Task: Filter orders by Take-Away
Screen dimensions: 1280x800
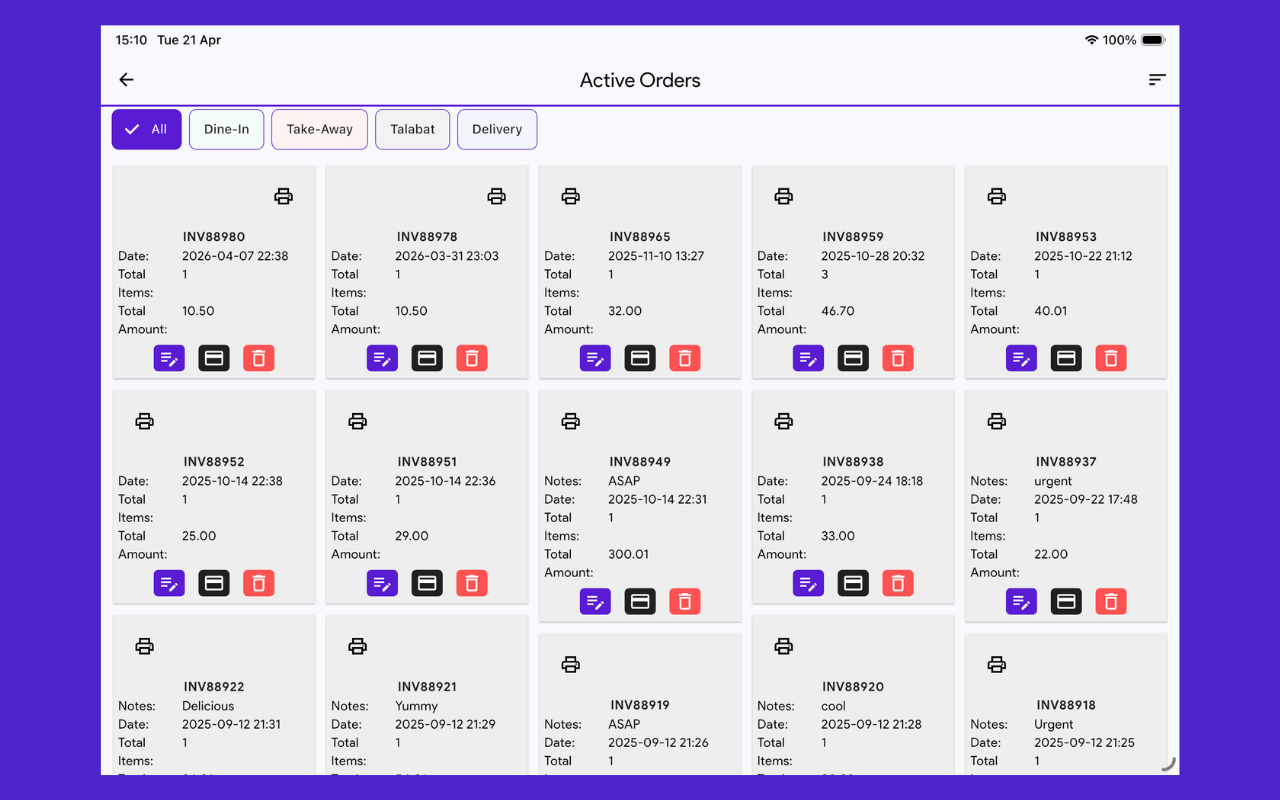Action: (320, 129)
